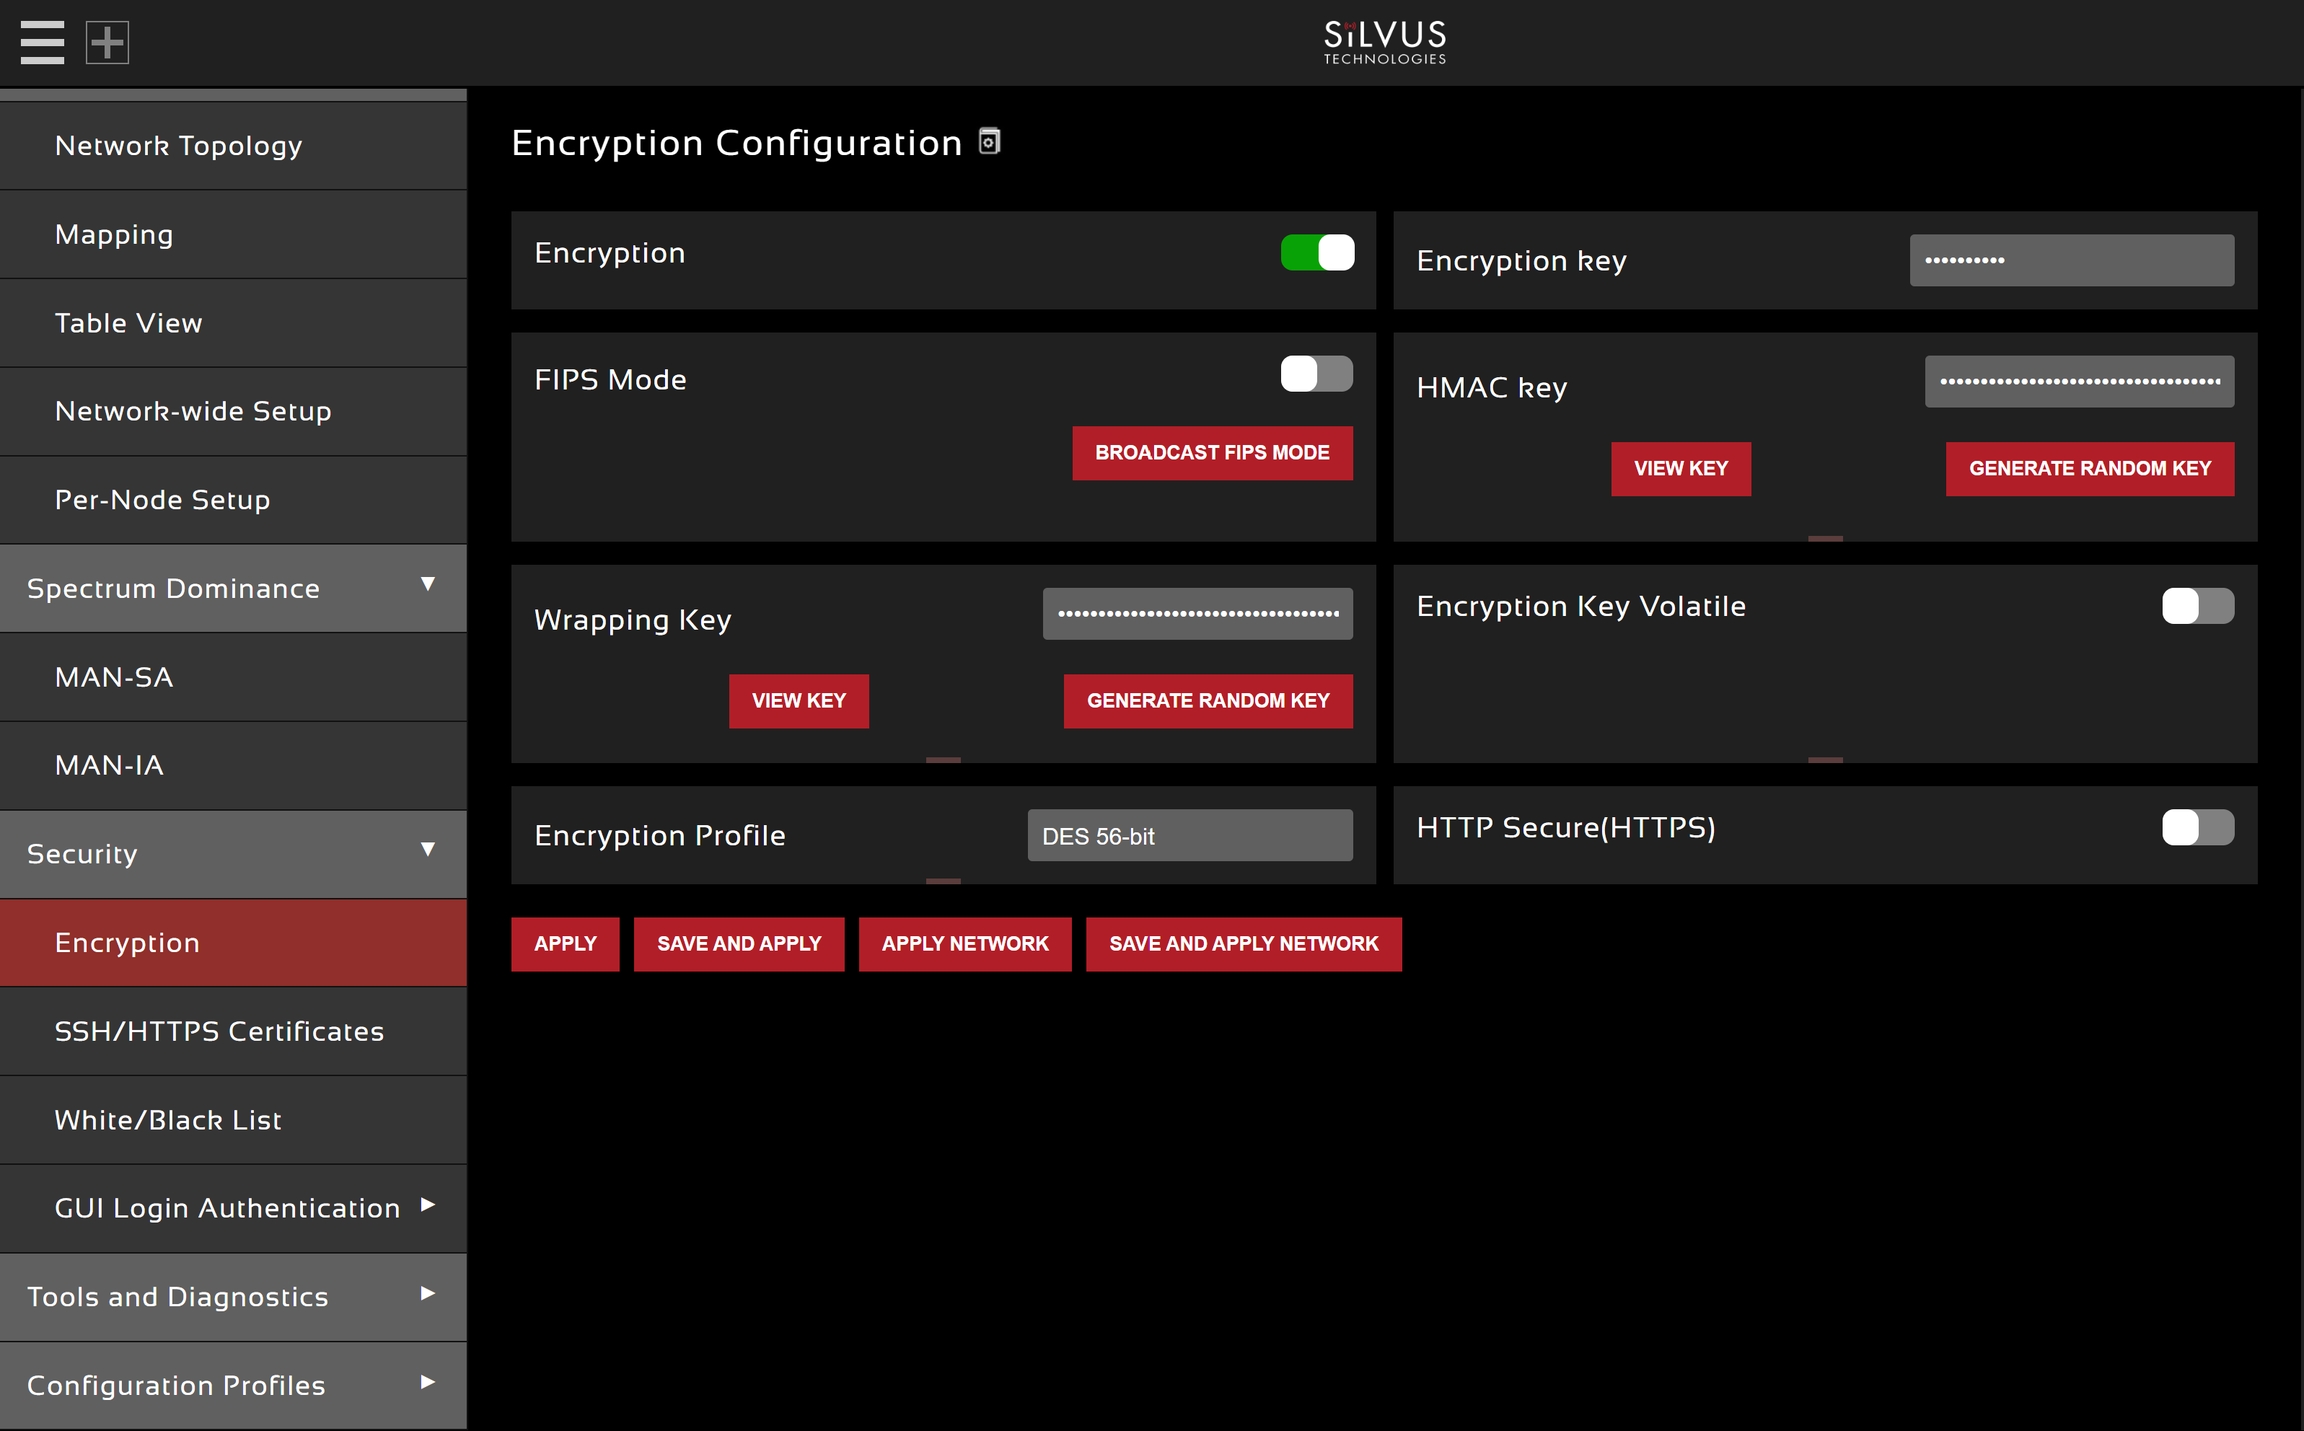Turn off the Encryption toggle
2304x1431 pixels.
click(x=1317, y=252)
